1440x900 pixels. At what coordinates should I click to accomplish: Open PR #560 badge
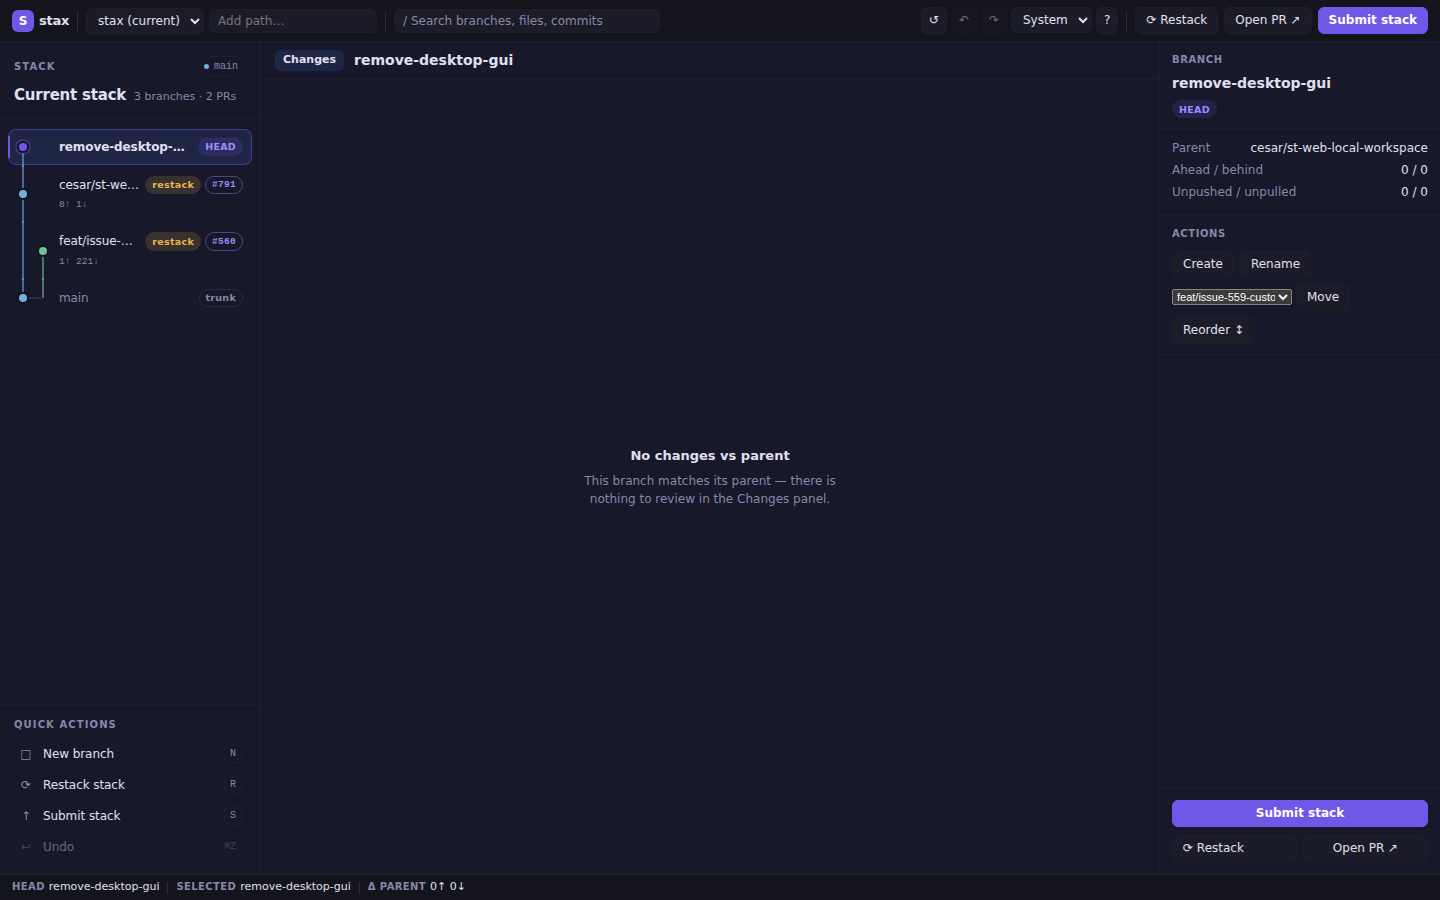tap(224, 242)
